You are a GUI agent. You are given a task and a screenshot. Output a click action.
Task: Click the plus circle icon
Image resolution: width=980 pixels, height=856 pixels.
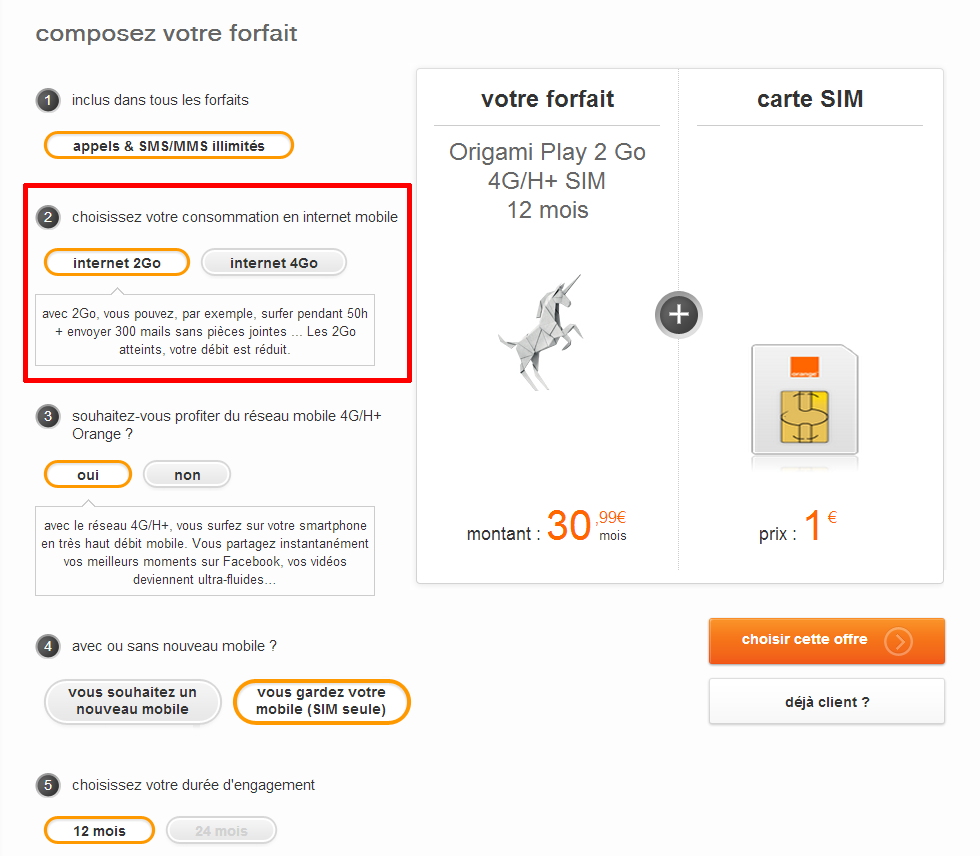(x=679, y=314)
